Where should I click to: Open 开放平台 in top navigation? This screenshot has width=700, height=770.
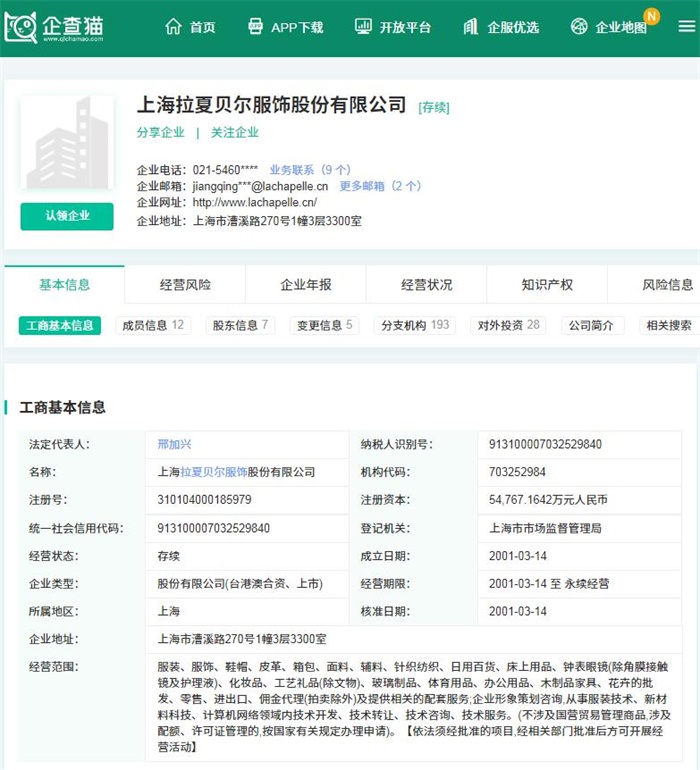pyautogui.click(x=405, y=27)
